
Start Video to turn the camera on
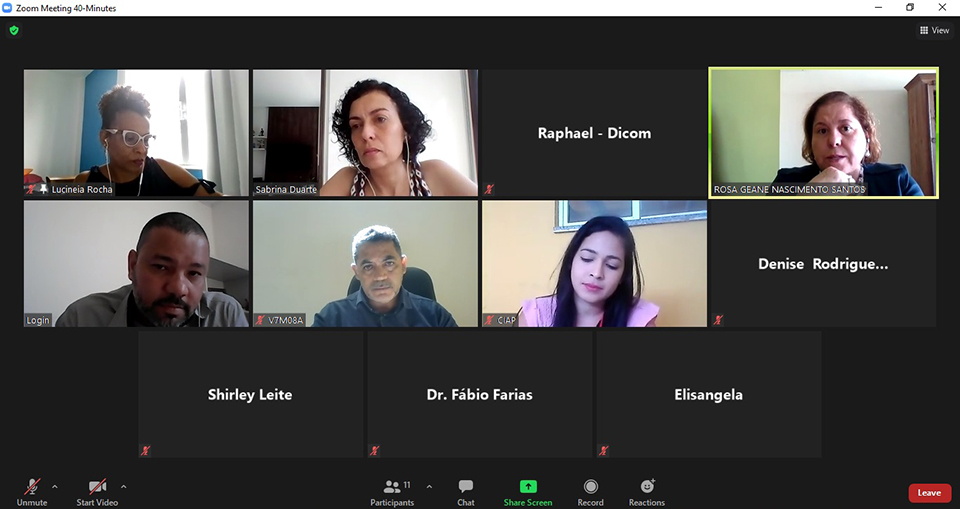(x=97, y=493)
